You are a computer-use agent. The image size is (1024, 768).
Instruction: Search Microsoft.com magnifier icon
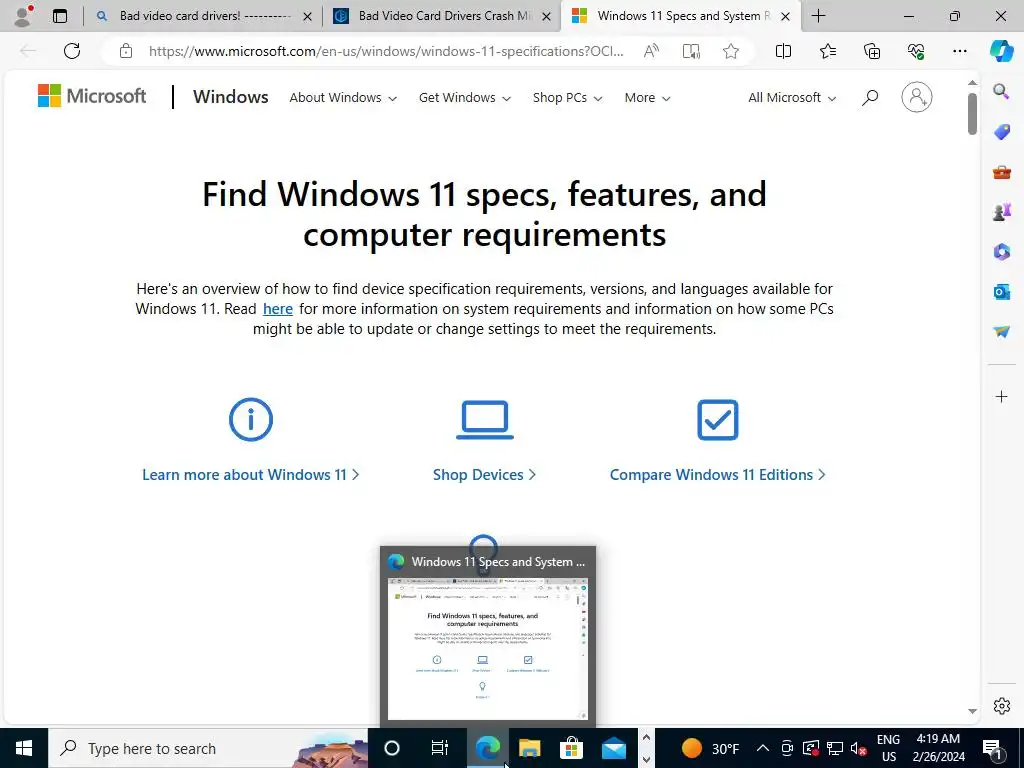869,98
